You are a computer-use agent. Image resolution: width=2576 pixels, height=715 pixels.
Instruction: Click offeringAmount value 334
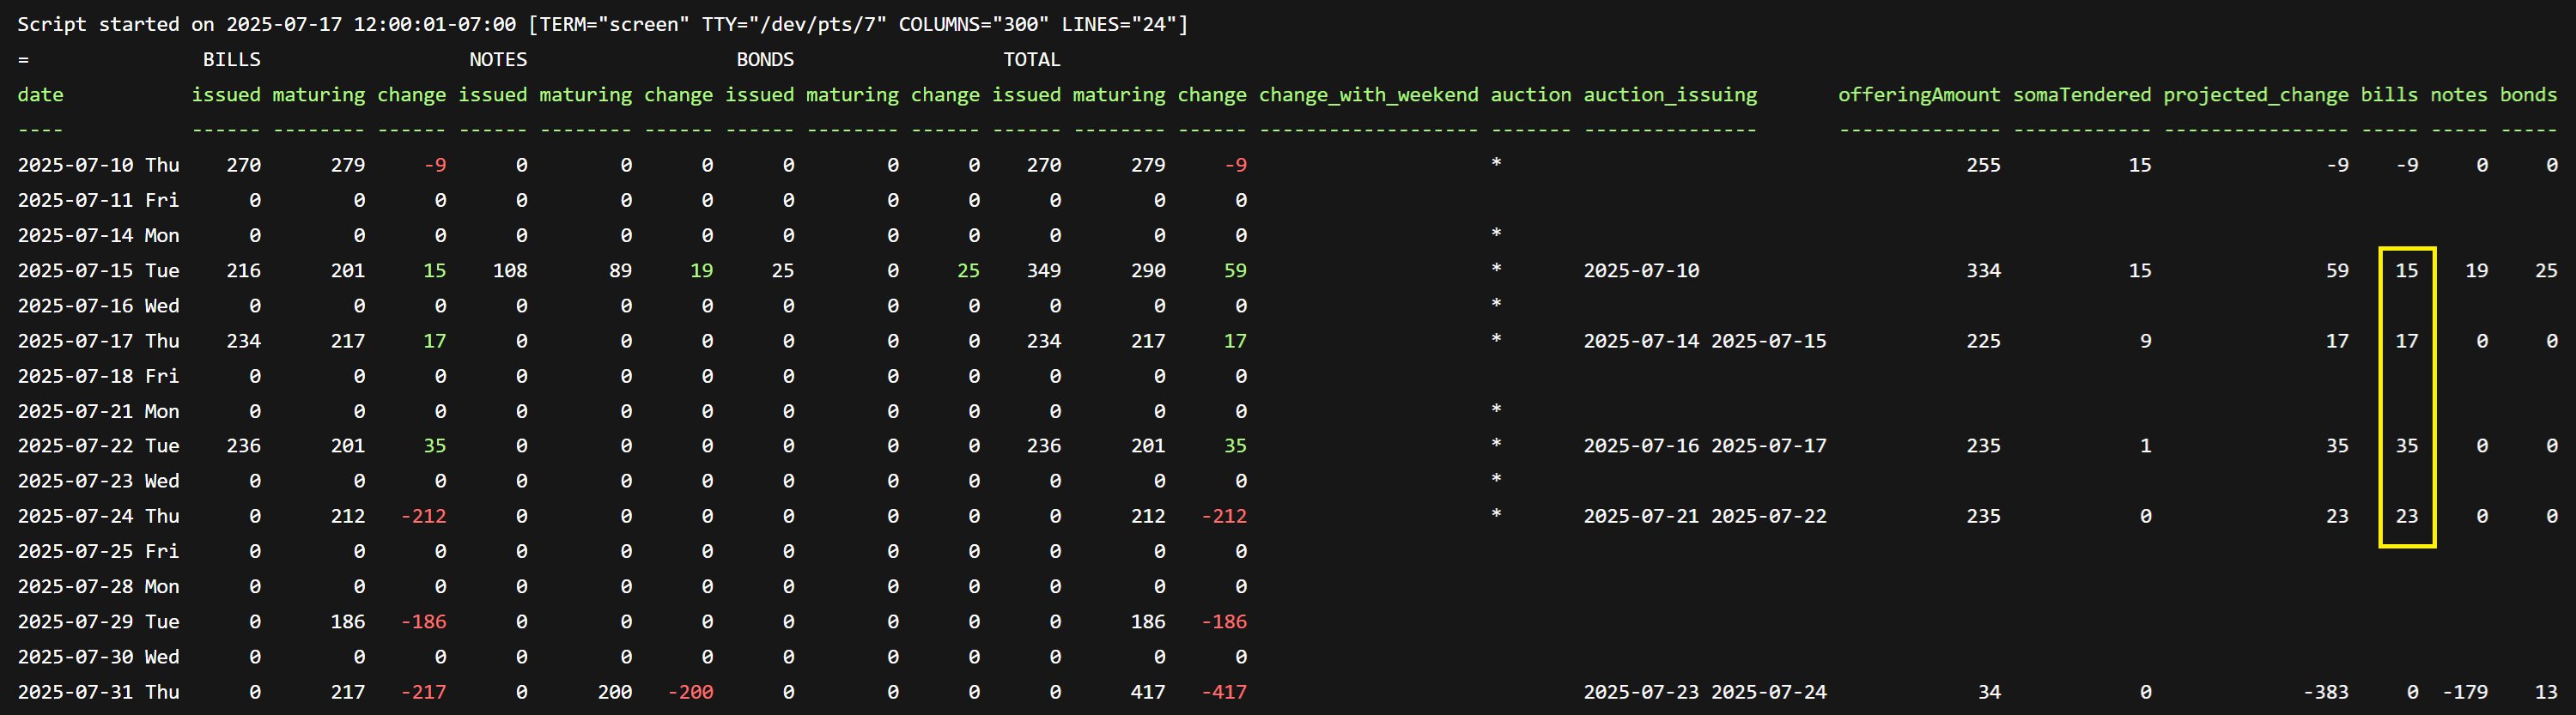pyautogui.click(x=1983, y=270)
